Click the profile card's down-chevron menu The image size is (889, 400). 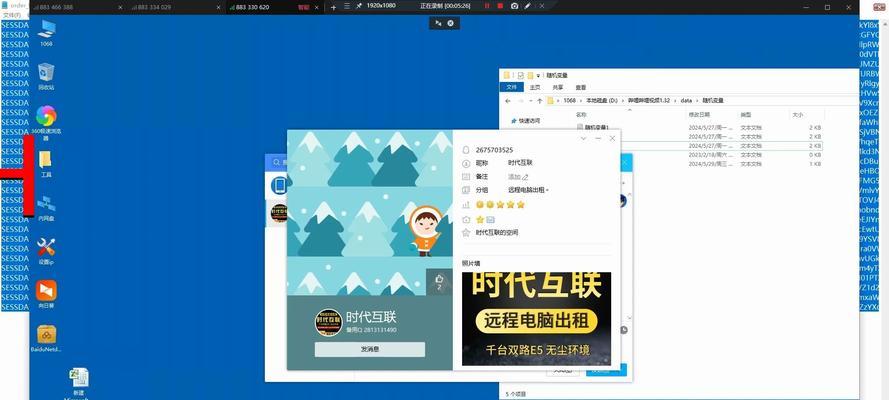(x=583, y=138)
